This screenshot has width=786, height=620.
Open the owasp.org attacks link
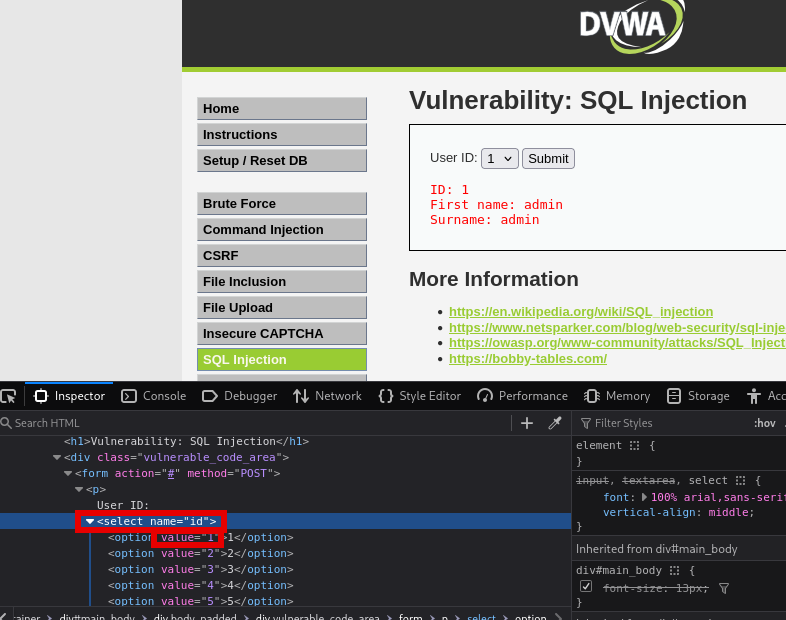(x=617, y=343)
